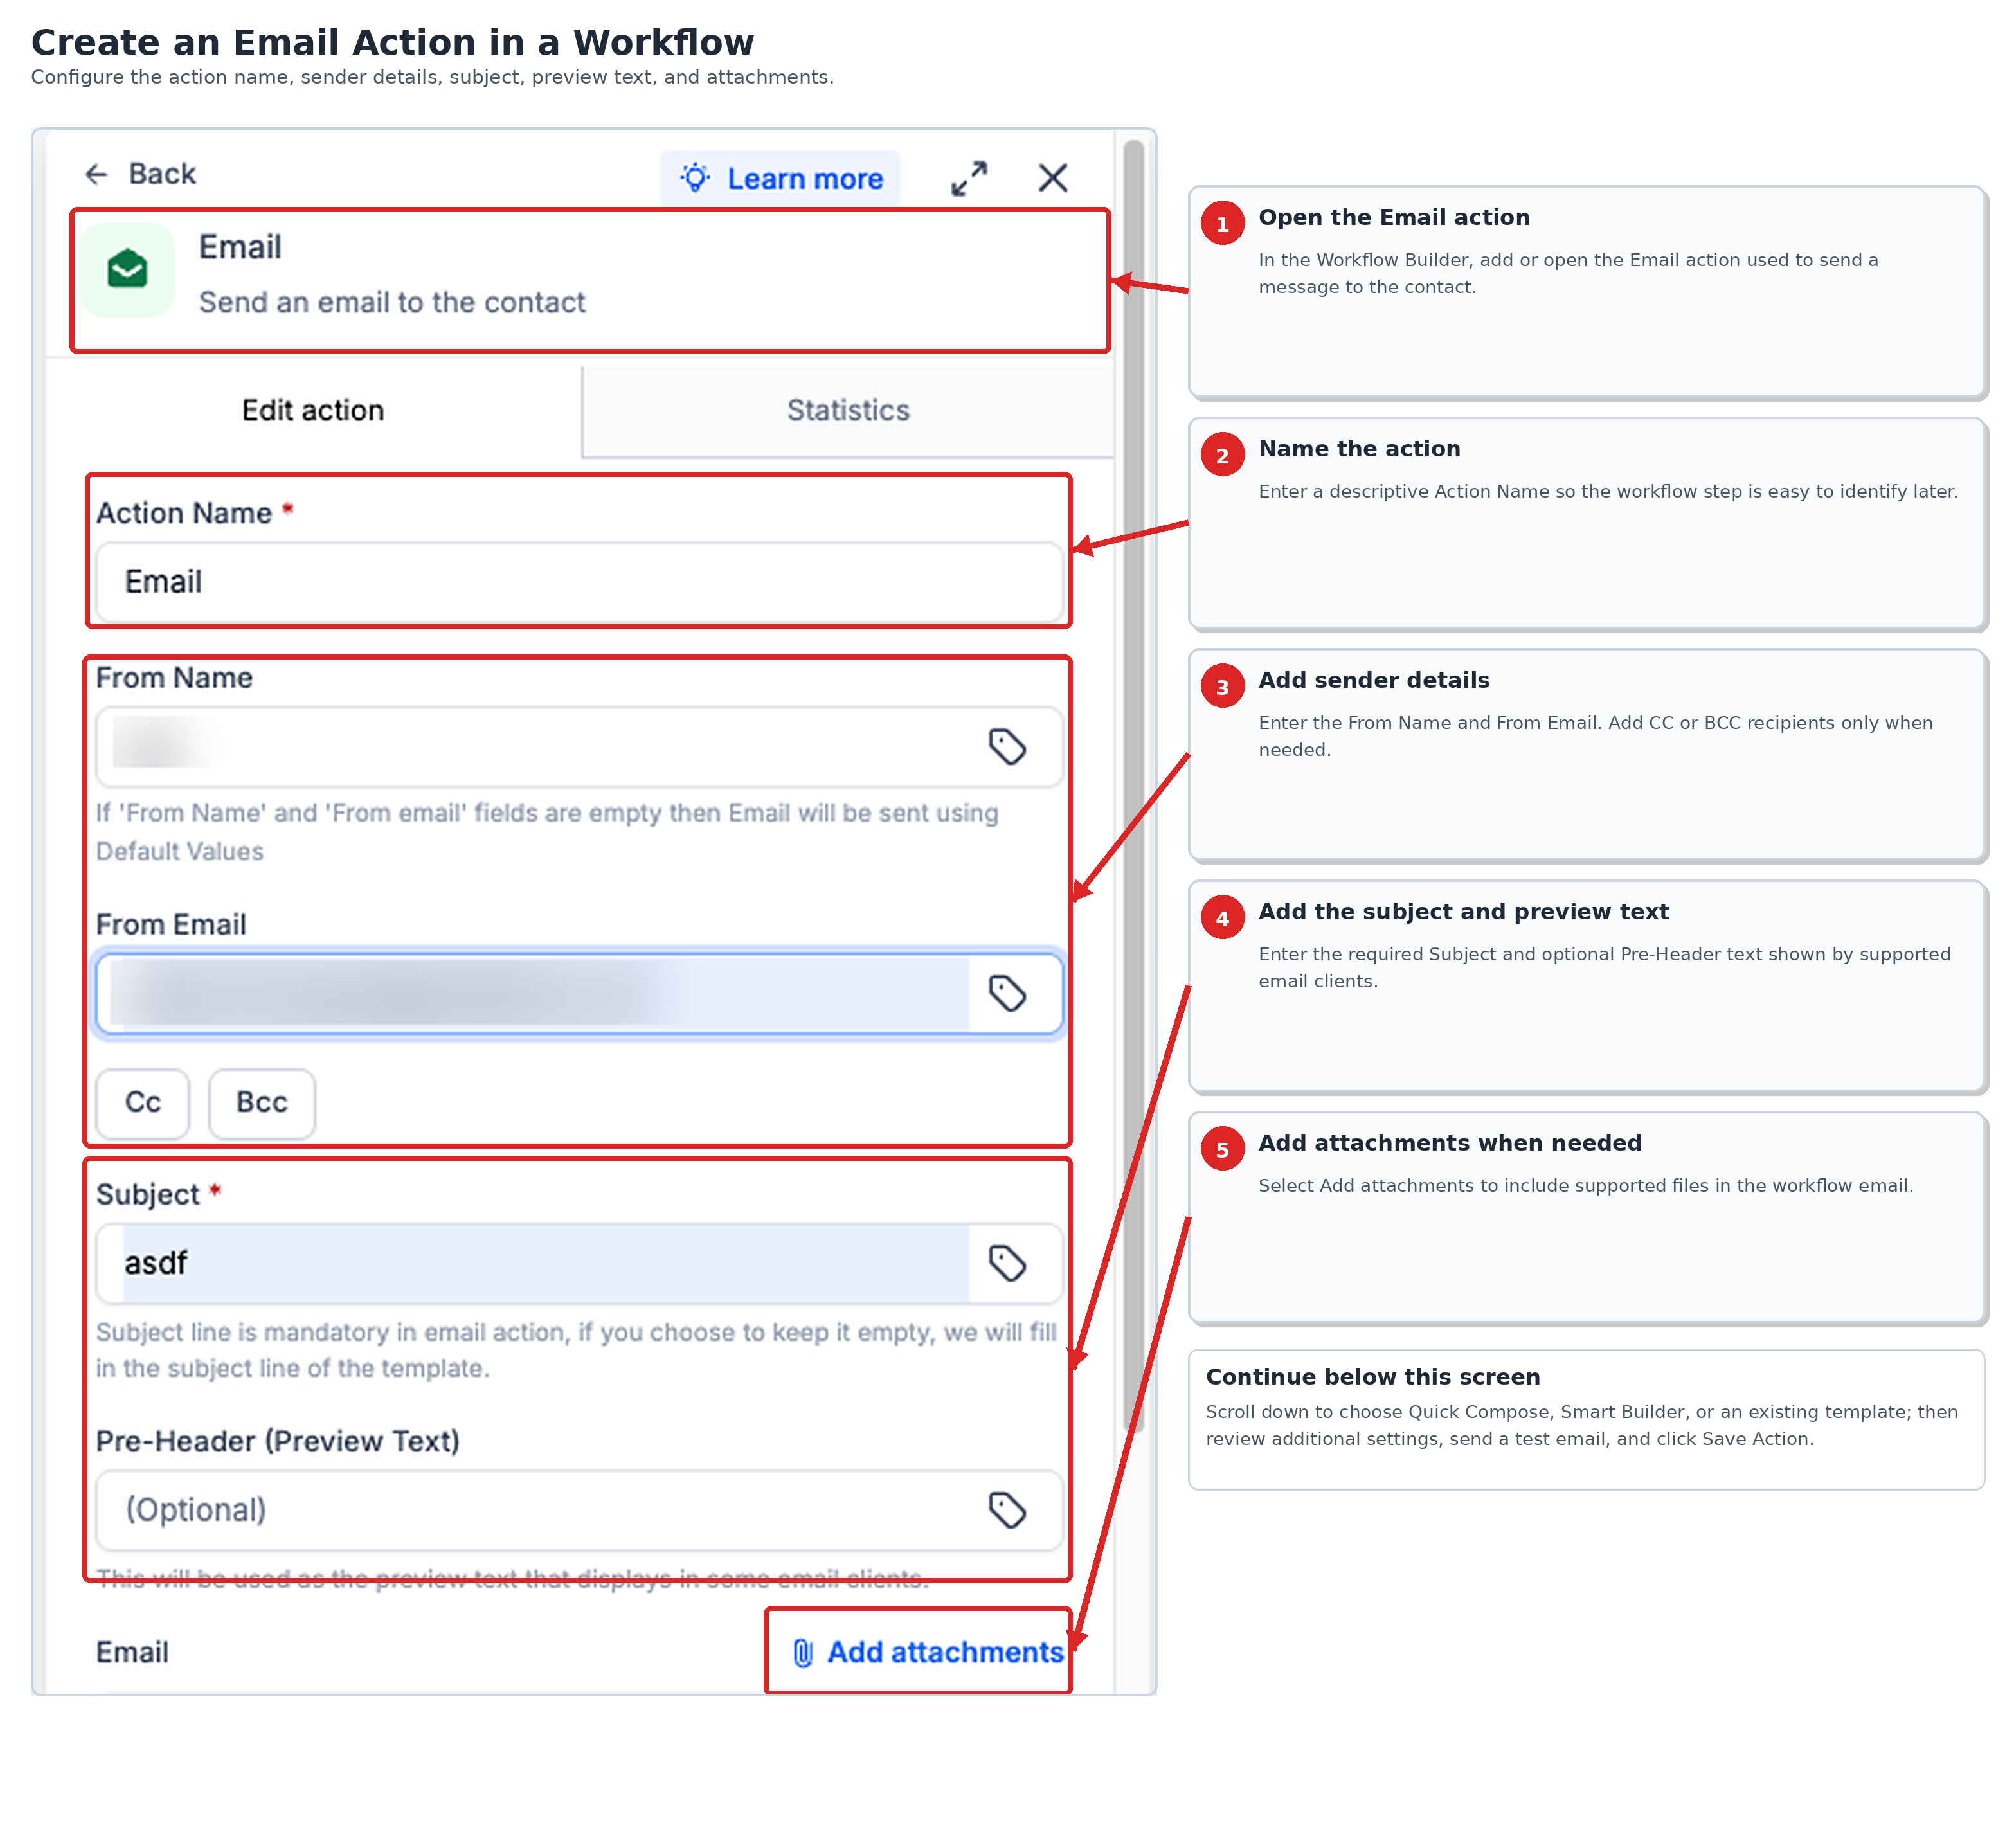This screenshot has width=2016, height=1832.
Task: Click the page title 'Create an Email Action in a Workflow'
Action: tap(392, 42)
